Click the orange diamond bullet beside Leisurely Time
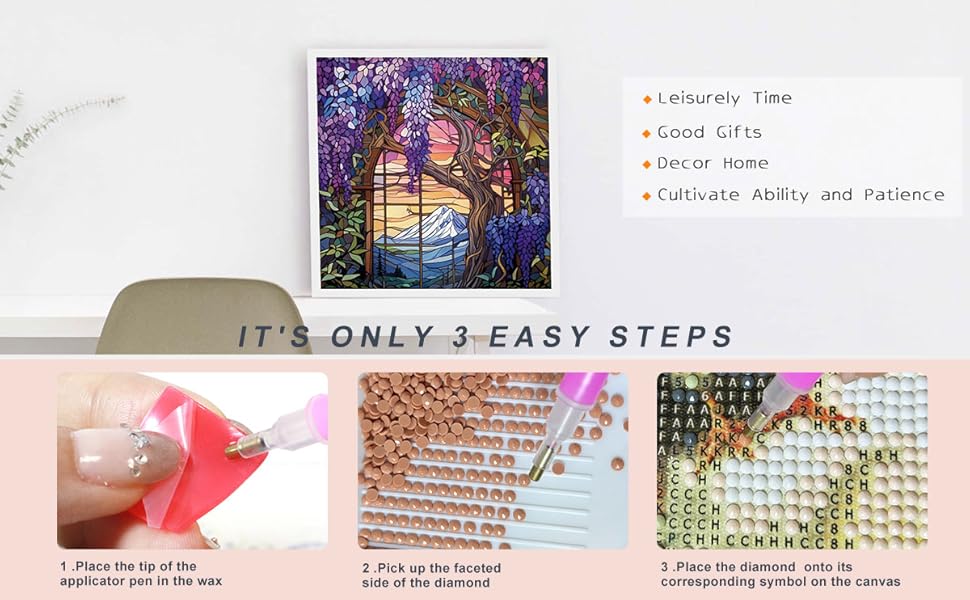This screenshot has height=600, width=970. pyautogui.click(x=647, y=99)
